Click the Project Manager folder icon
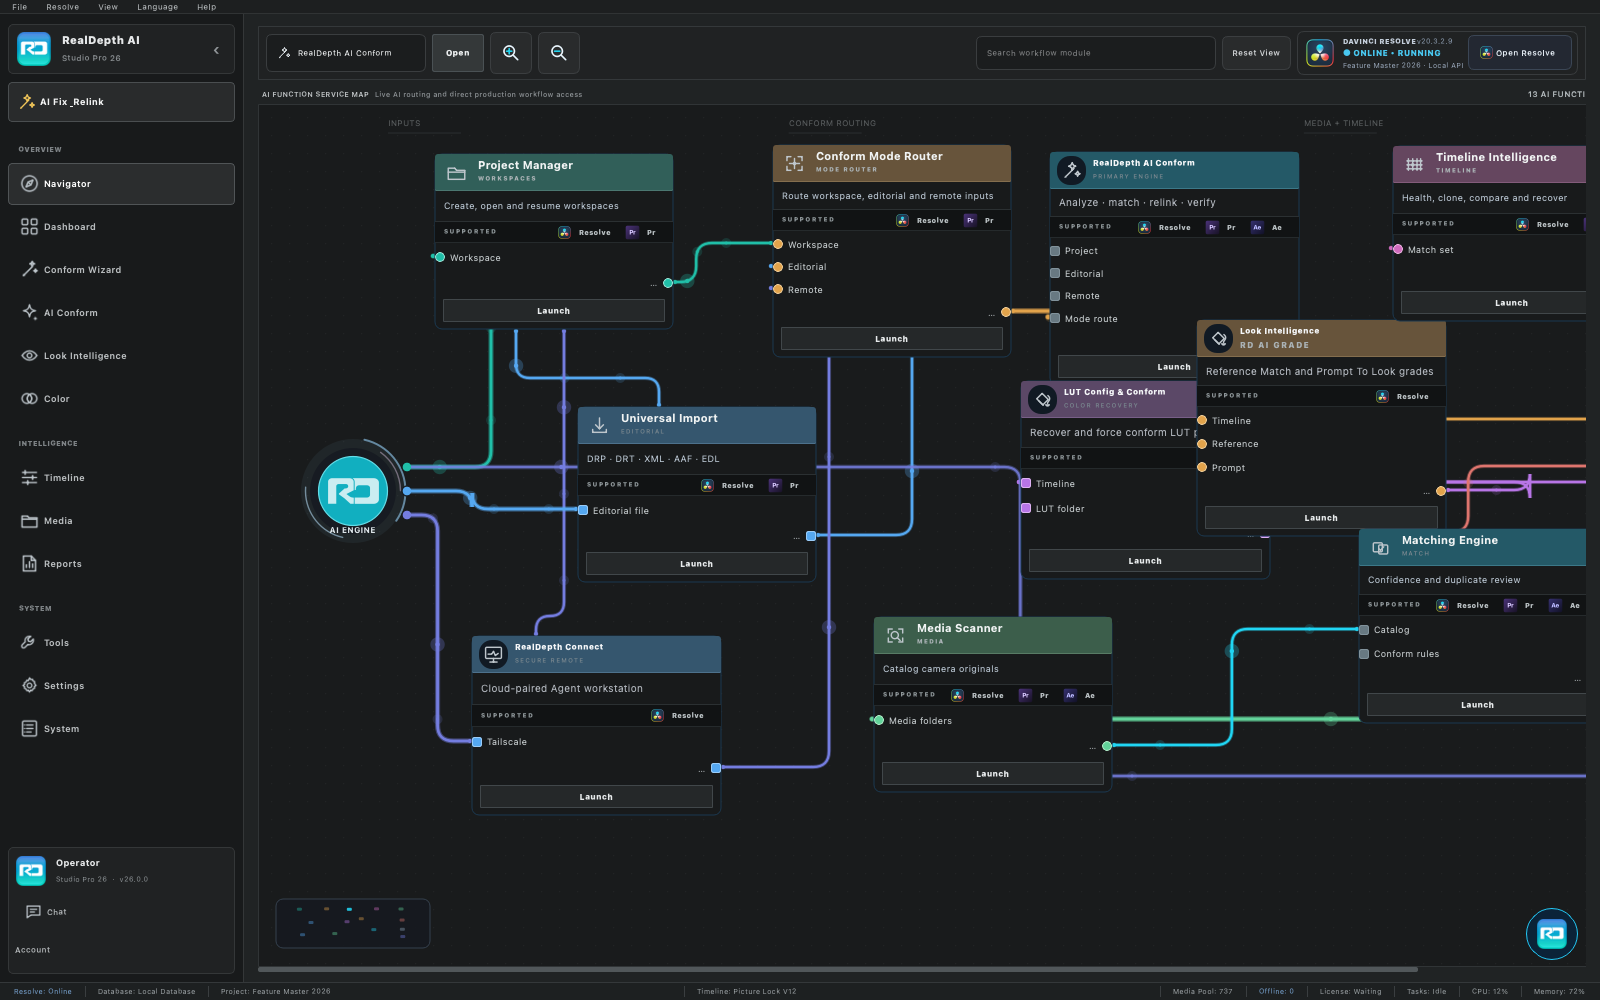1600x1000 pixels. [x=456, y=173]
